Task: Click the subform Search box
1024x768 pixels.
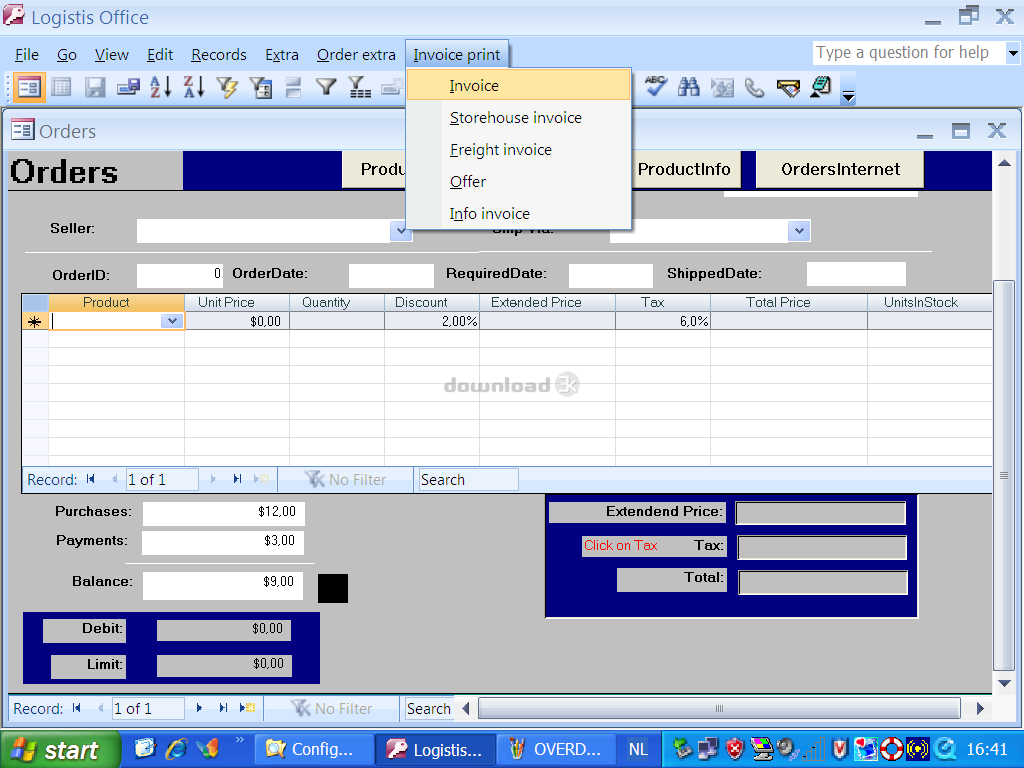Action: 468,479
